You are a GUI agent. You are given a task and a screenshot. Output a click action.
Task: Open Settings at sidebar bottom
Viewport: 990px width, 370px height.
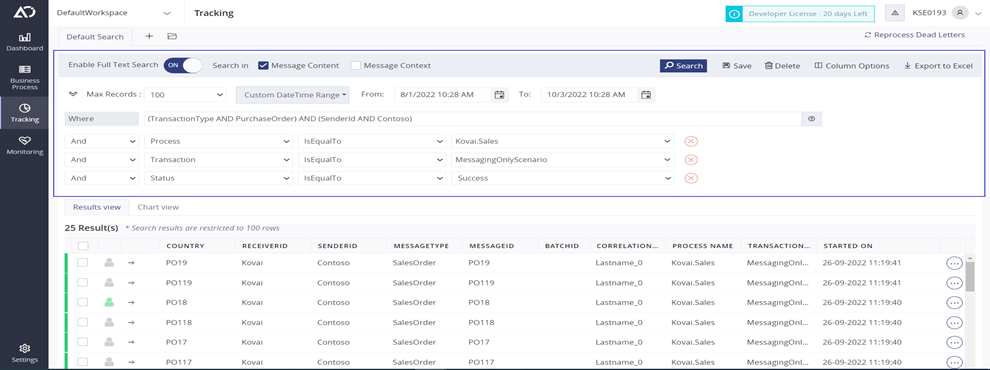point(25,353)
